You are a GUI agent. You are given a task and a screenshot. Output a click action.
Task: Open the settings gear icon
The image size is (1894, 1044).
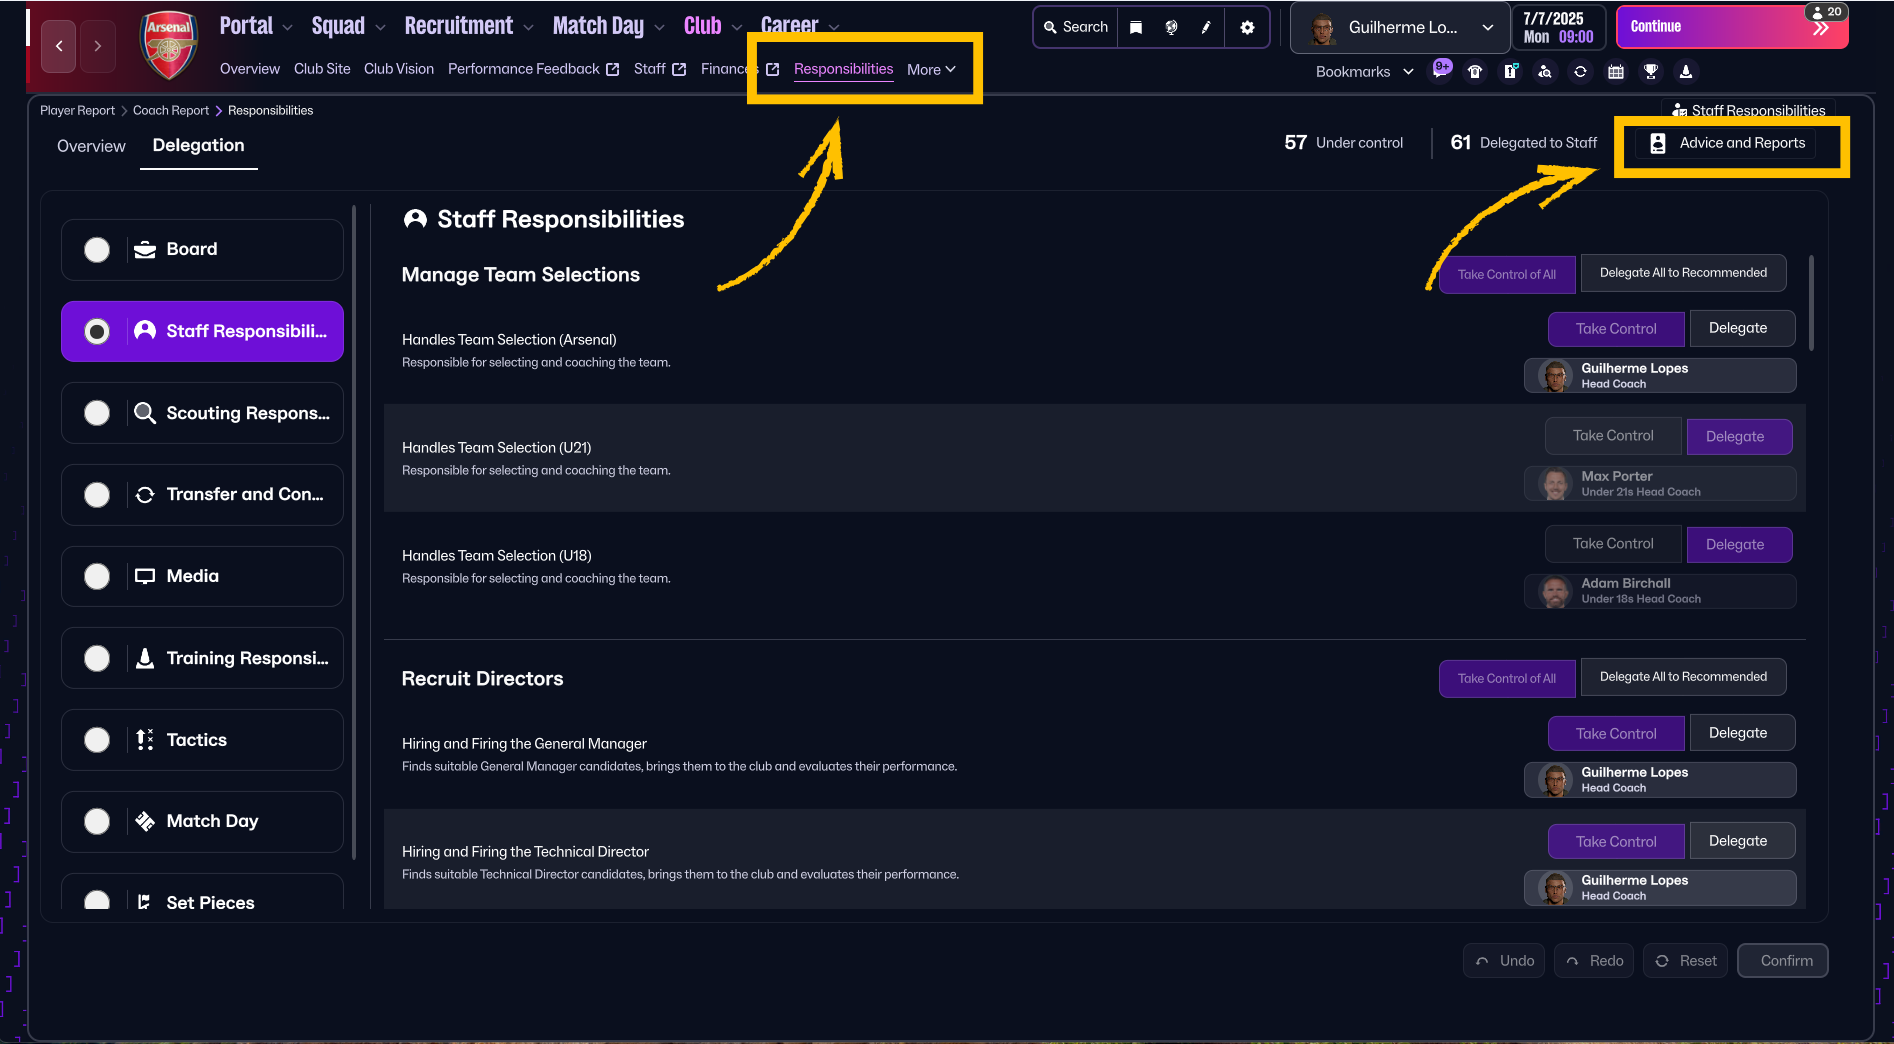click(x=1247, y=27)
